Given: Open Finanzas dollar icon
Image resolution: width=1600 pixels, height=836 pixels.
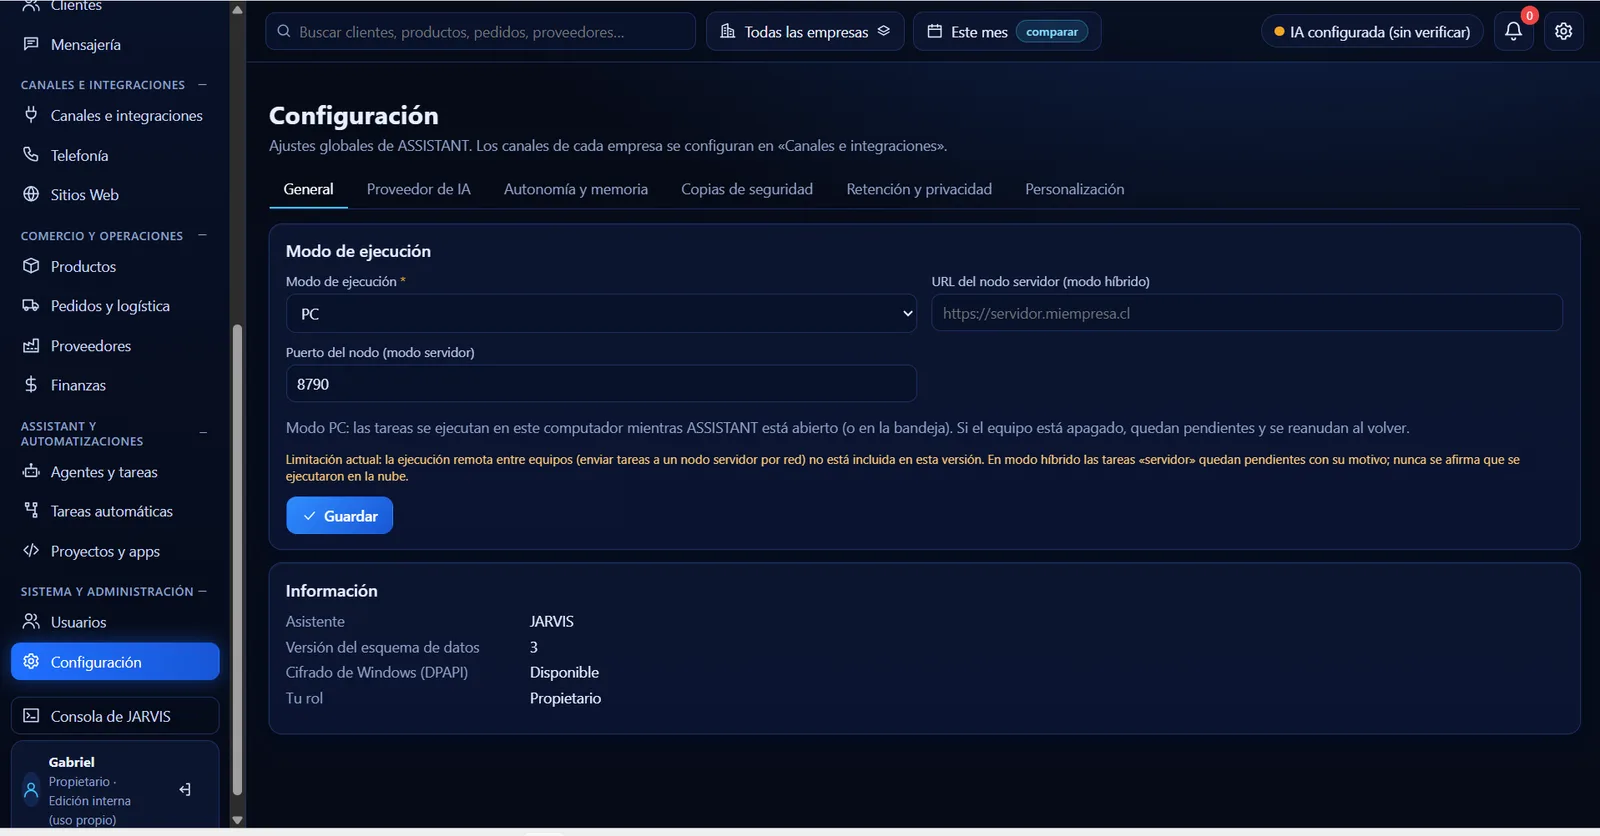Looking at the screenshot, I should [x=31, y=384].
